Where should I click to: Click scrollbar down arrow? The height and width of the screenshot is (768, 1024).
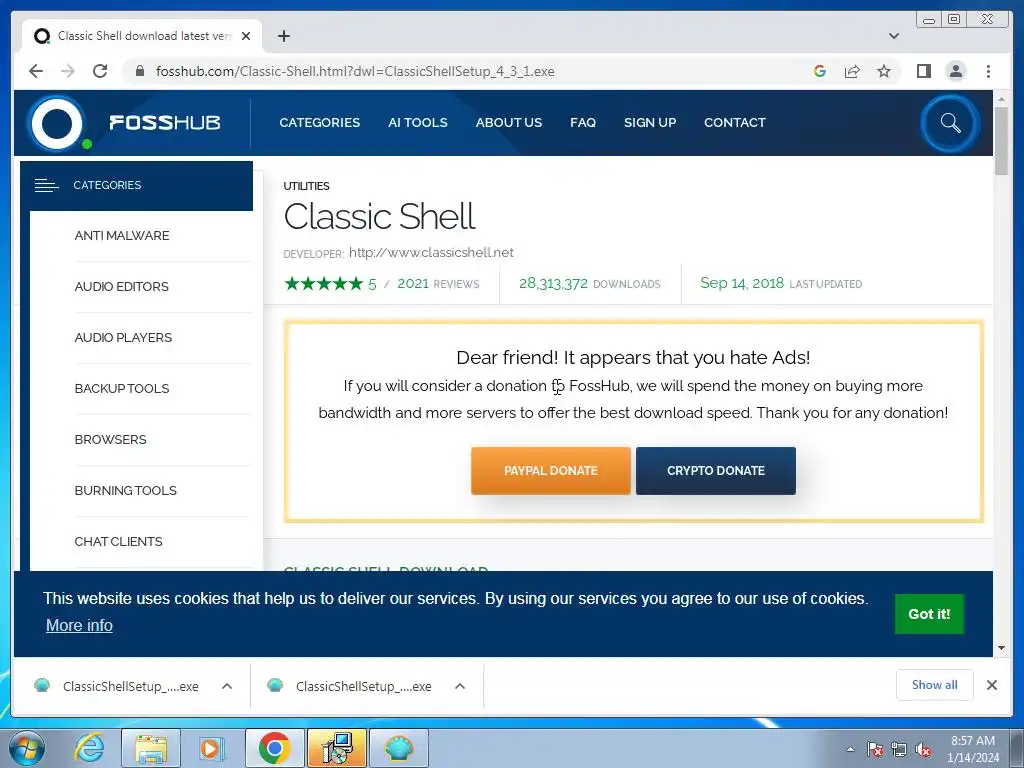(x=1001, y=648)
